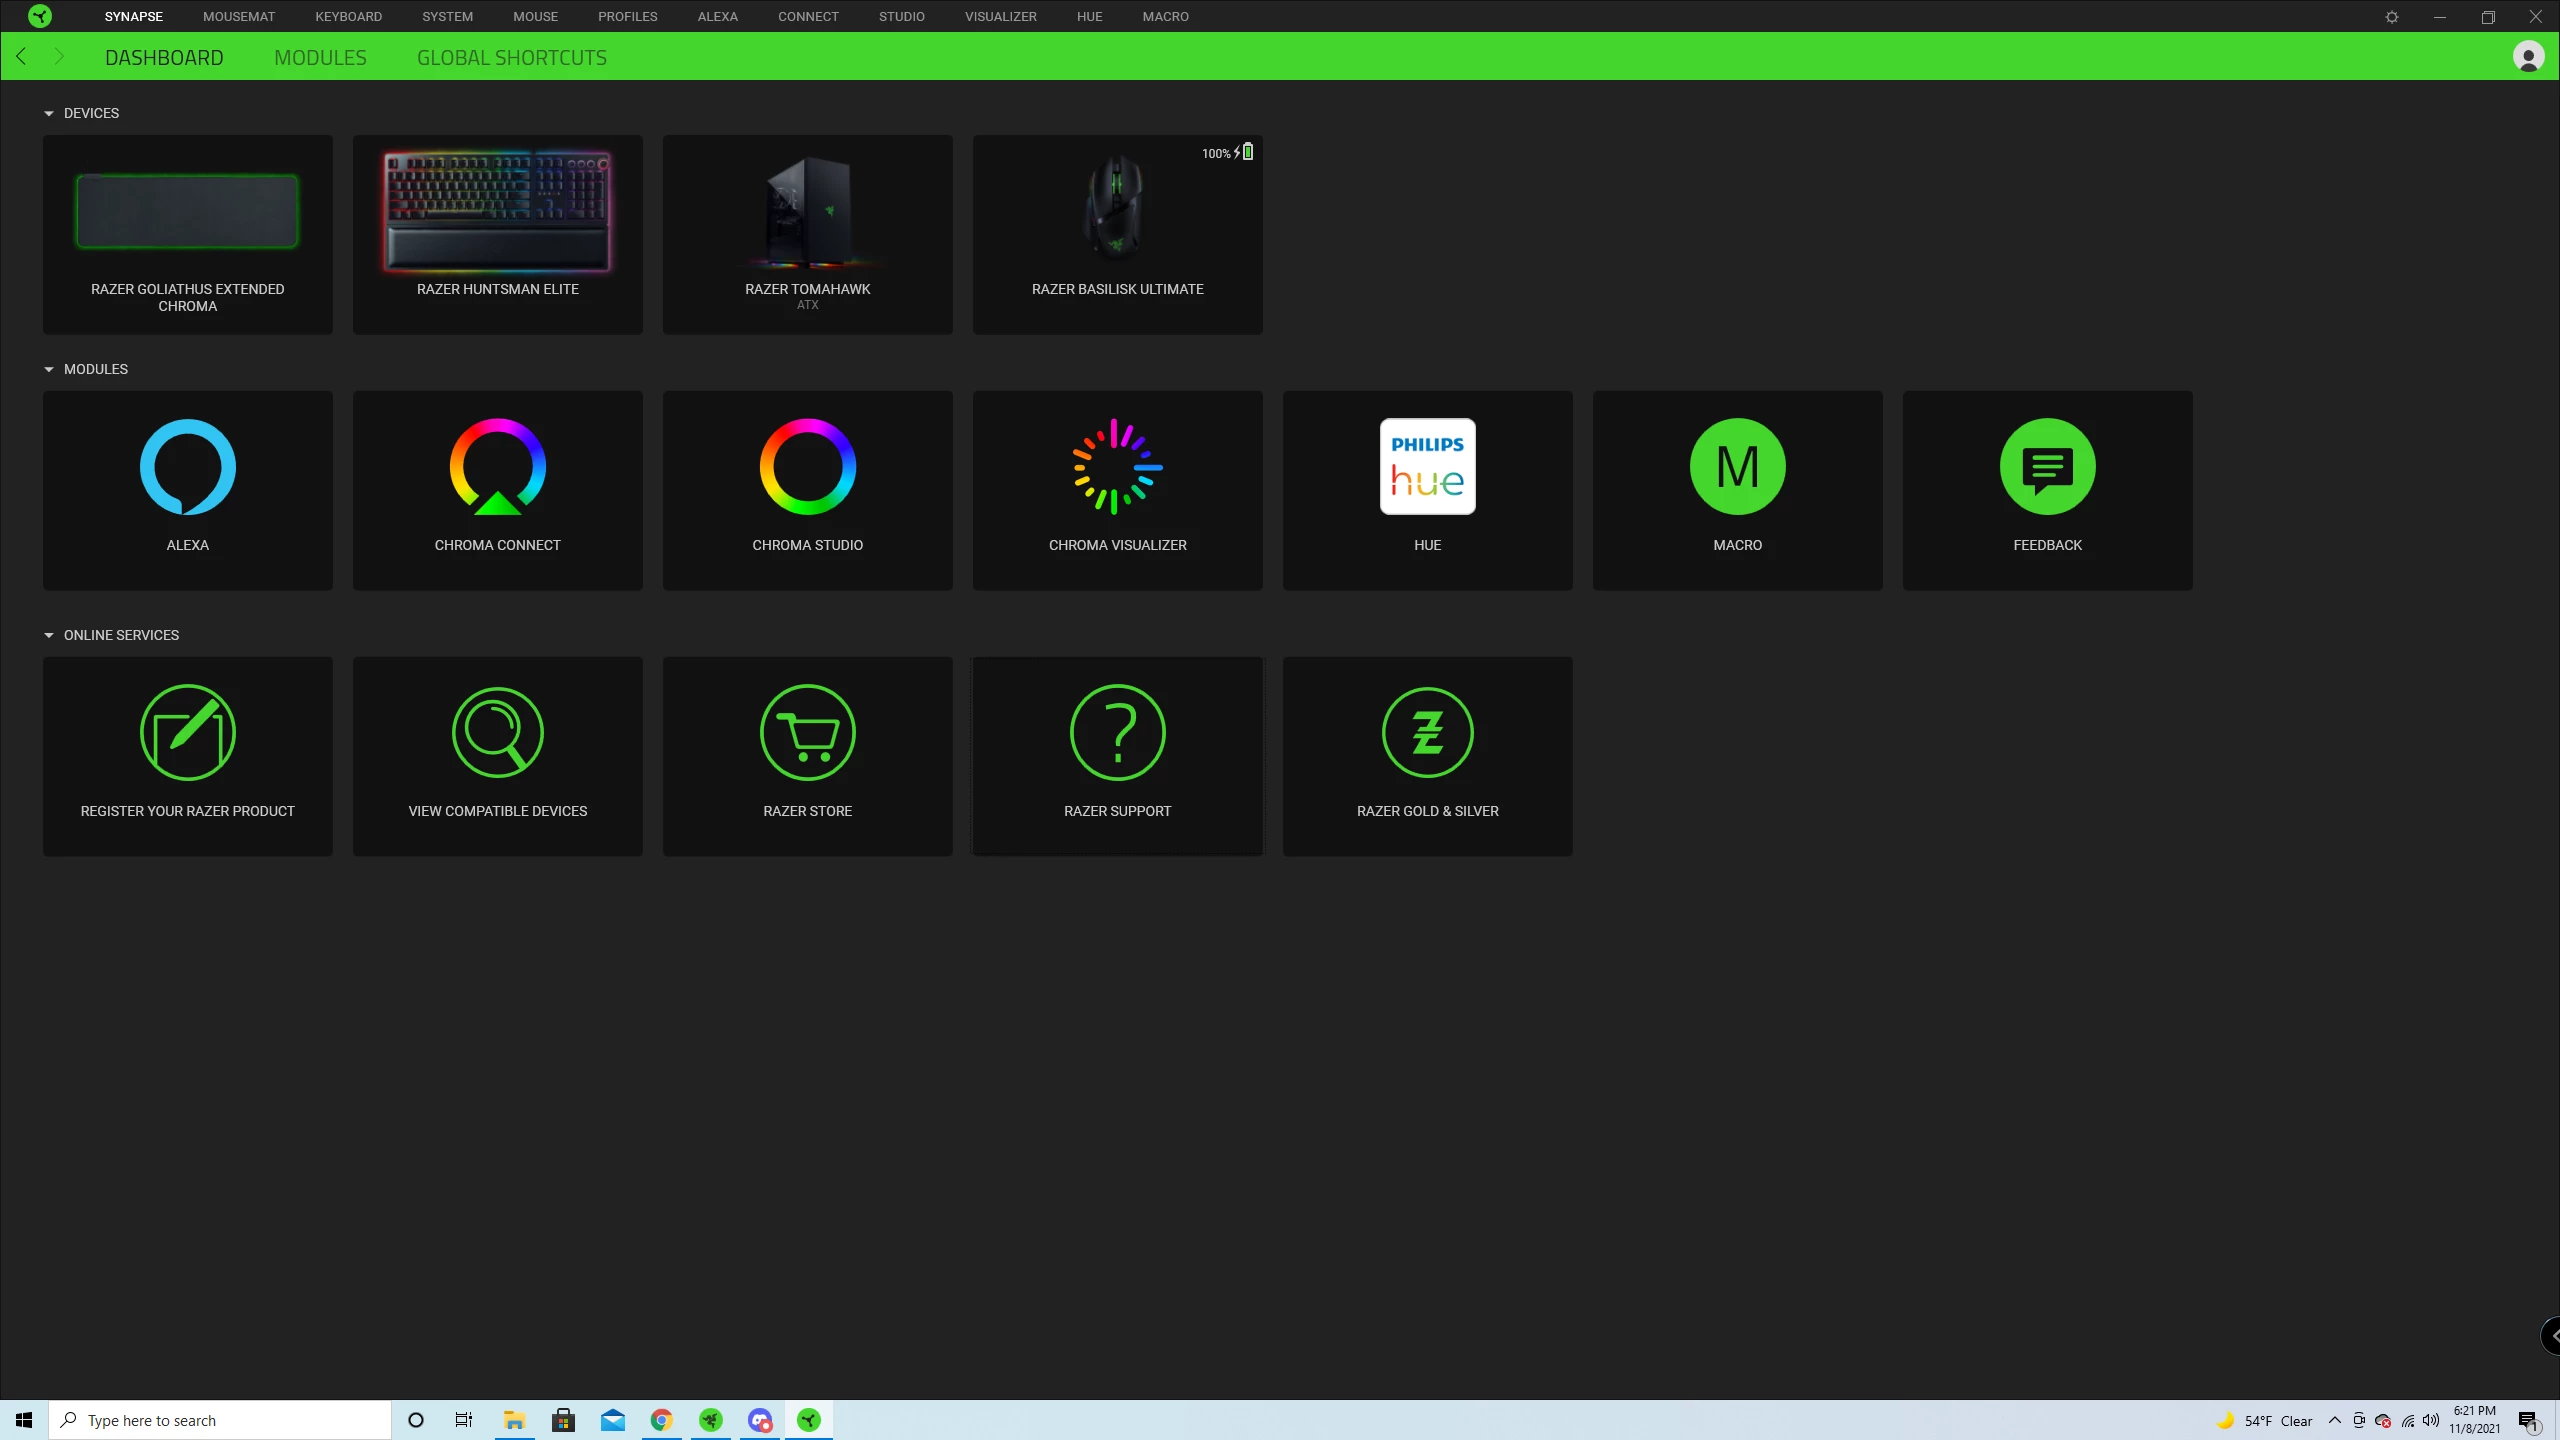Click the settings gear icon
Viewport: 2560px width, 1440px height.
coord(2391,17)
